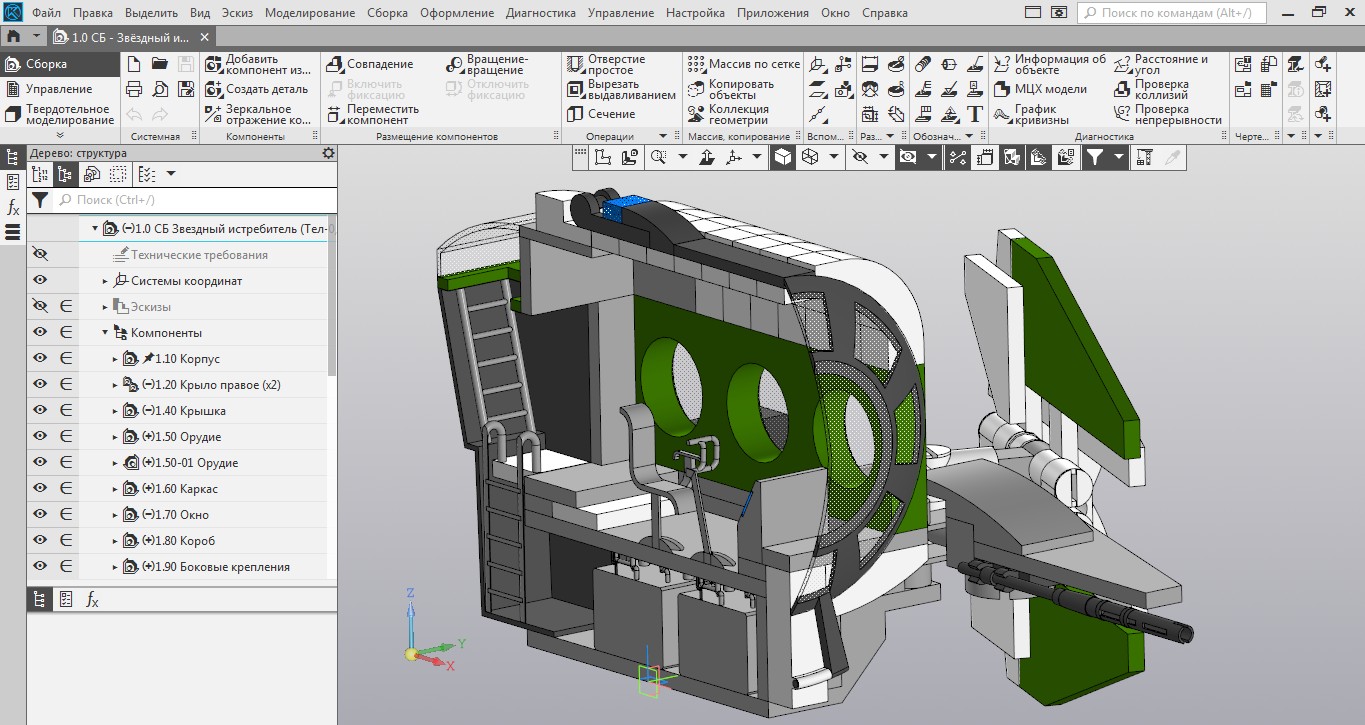Open the Диагностика menu
Screen dimensions: 1365x725
(540, 13)
